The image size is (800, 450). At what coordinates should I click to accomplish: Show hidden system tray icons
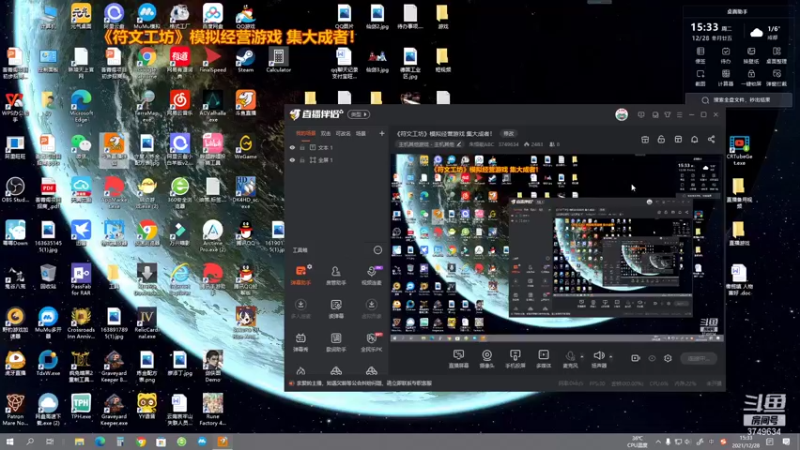pos(658,442)
